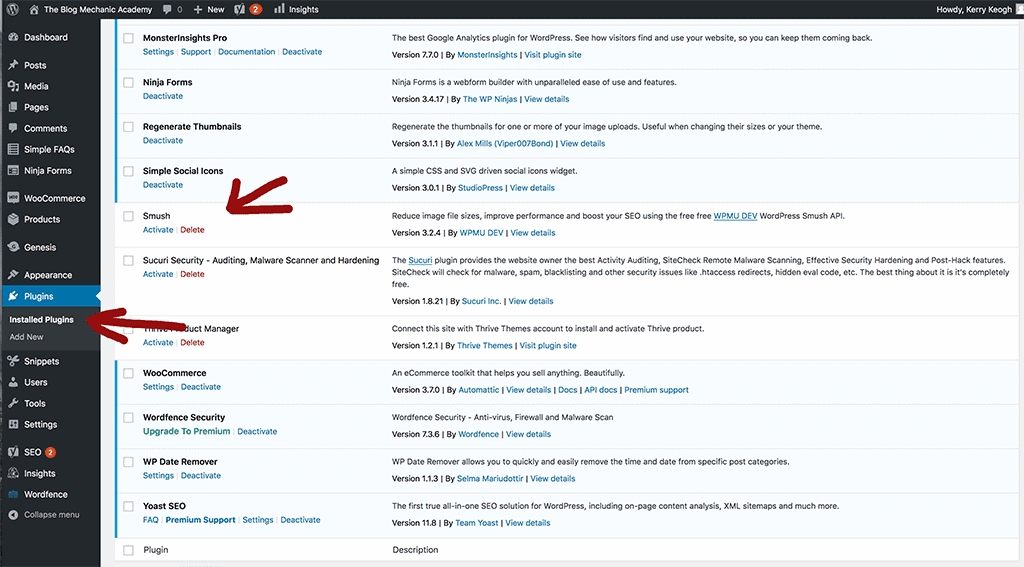Activate the Smush plugin
The width and height of the screenshot is (1024, 567).
tap(158, 230)
